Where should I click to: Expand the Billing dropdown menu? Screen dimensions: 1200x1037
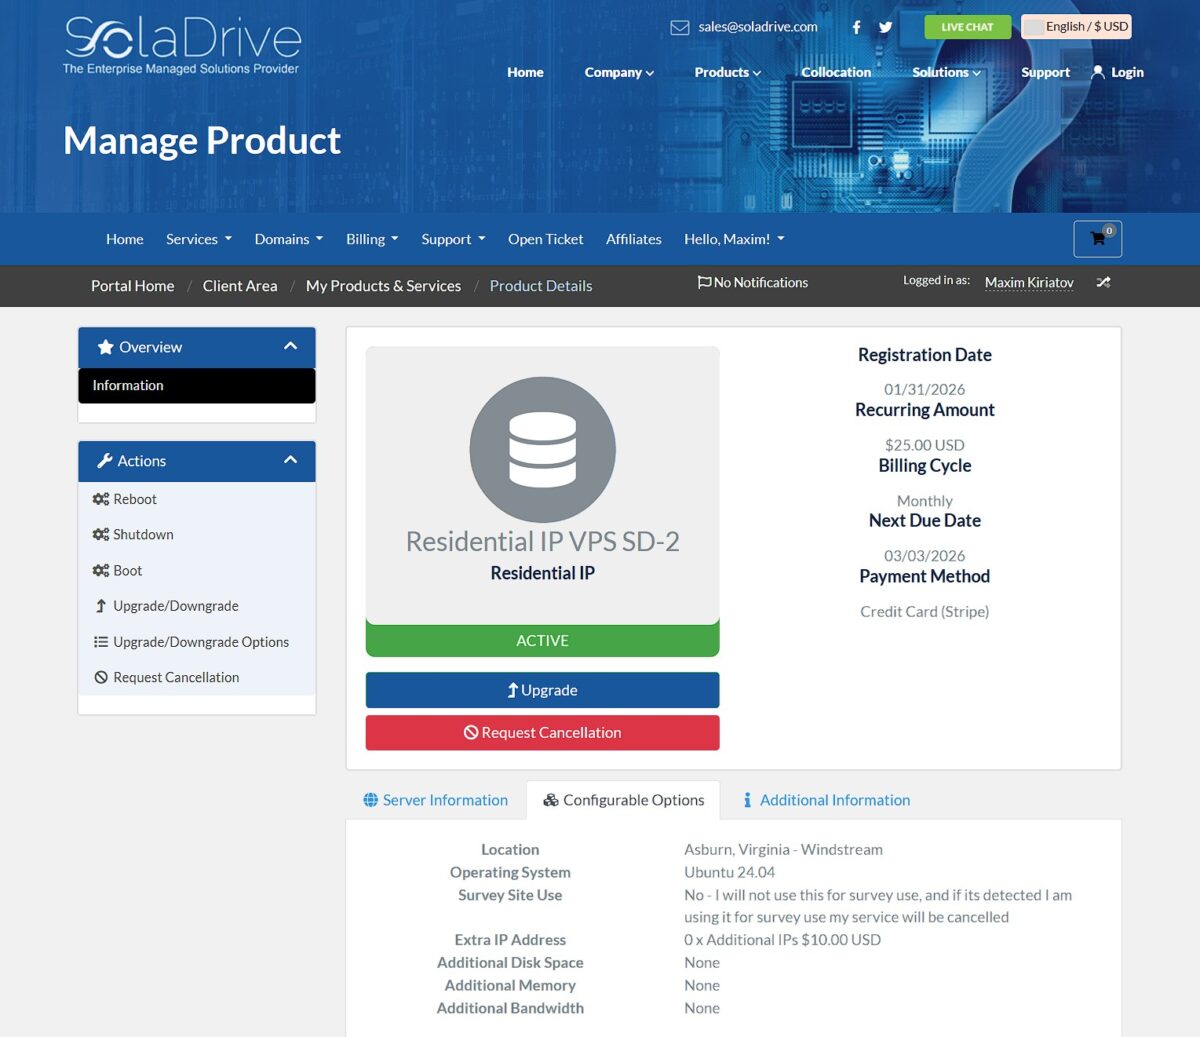point(371,239)
